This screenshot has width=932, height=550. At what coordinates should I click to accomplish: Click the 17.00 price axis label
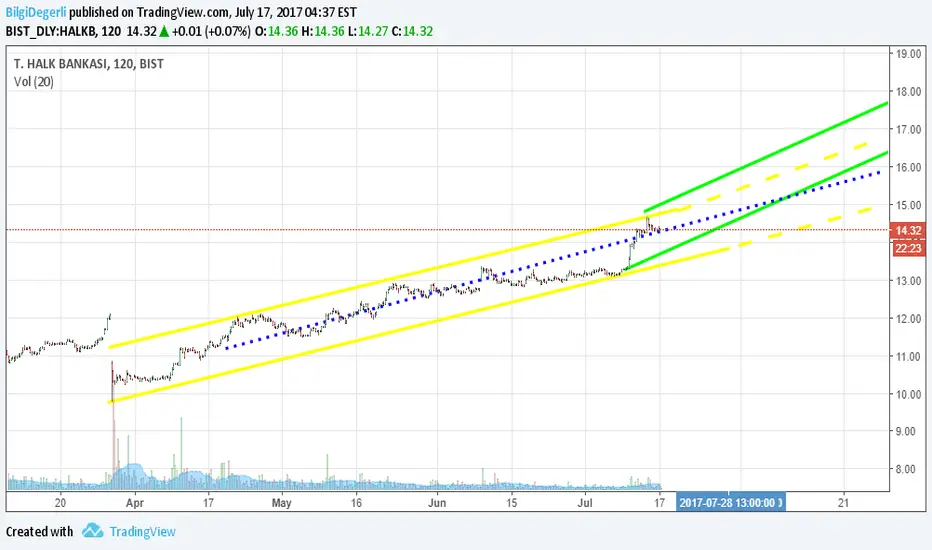(x=908, y=129)
